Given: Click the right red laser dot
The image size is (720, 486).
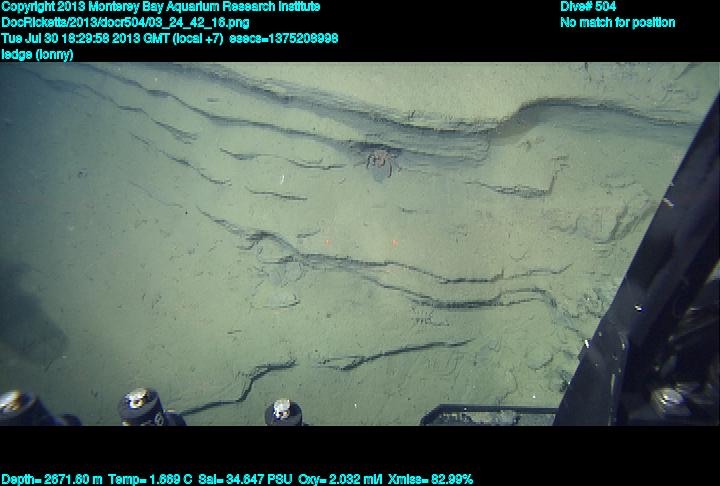Looking at the screenshot, I should point(395,241).
